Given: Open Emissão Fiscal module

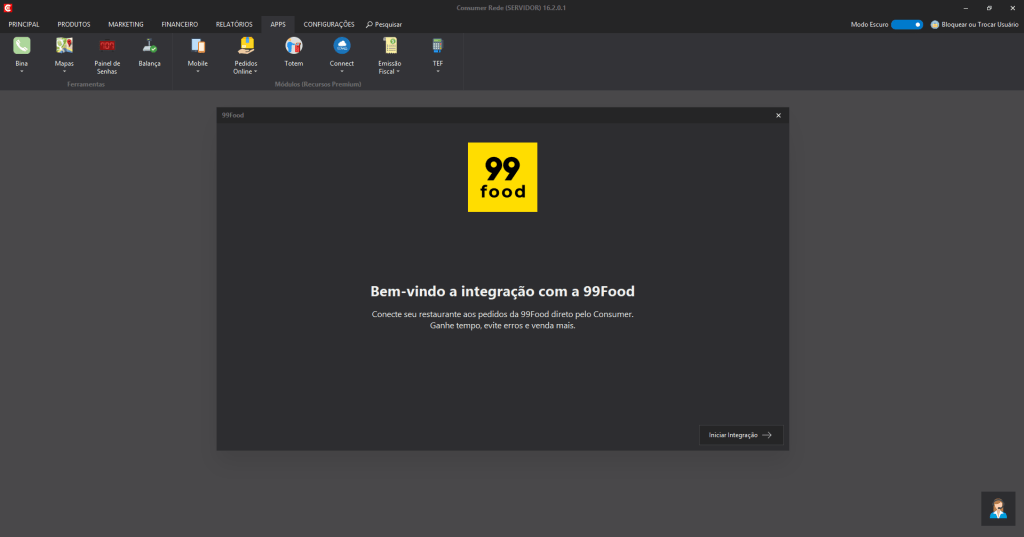Looking at the screenshot, I should coord(389,56).
